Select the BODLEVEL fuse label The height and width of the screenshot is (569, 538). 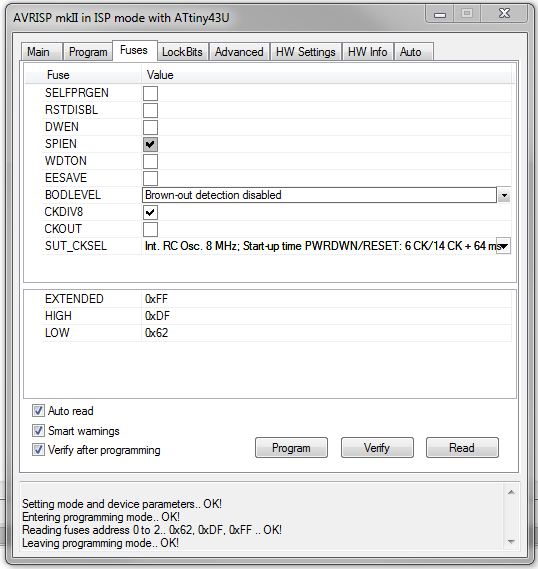(x=73, y=195)
